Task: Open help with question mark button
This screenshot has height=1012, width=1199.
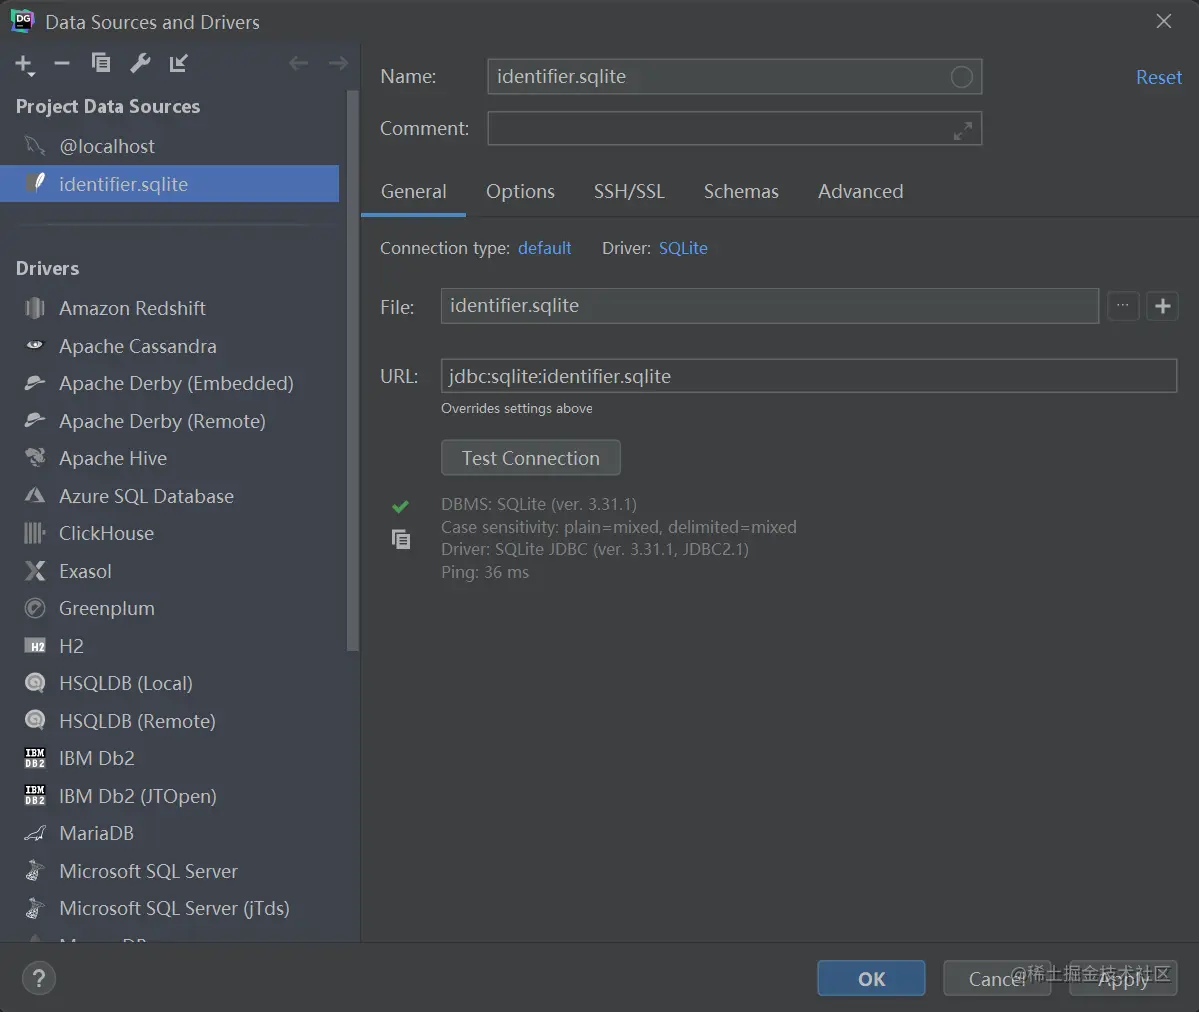Action: coord(39,978)
